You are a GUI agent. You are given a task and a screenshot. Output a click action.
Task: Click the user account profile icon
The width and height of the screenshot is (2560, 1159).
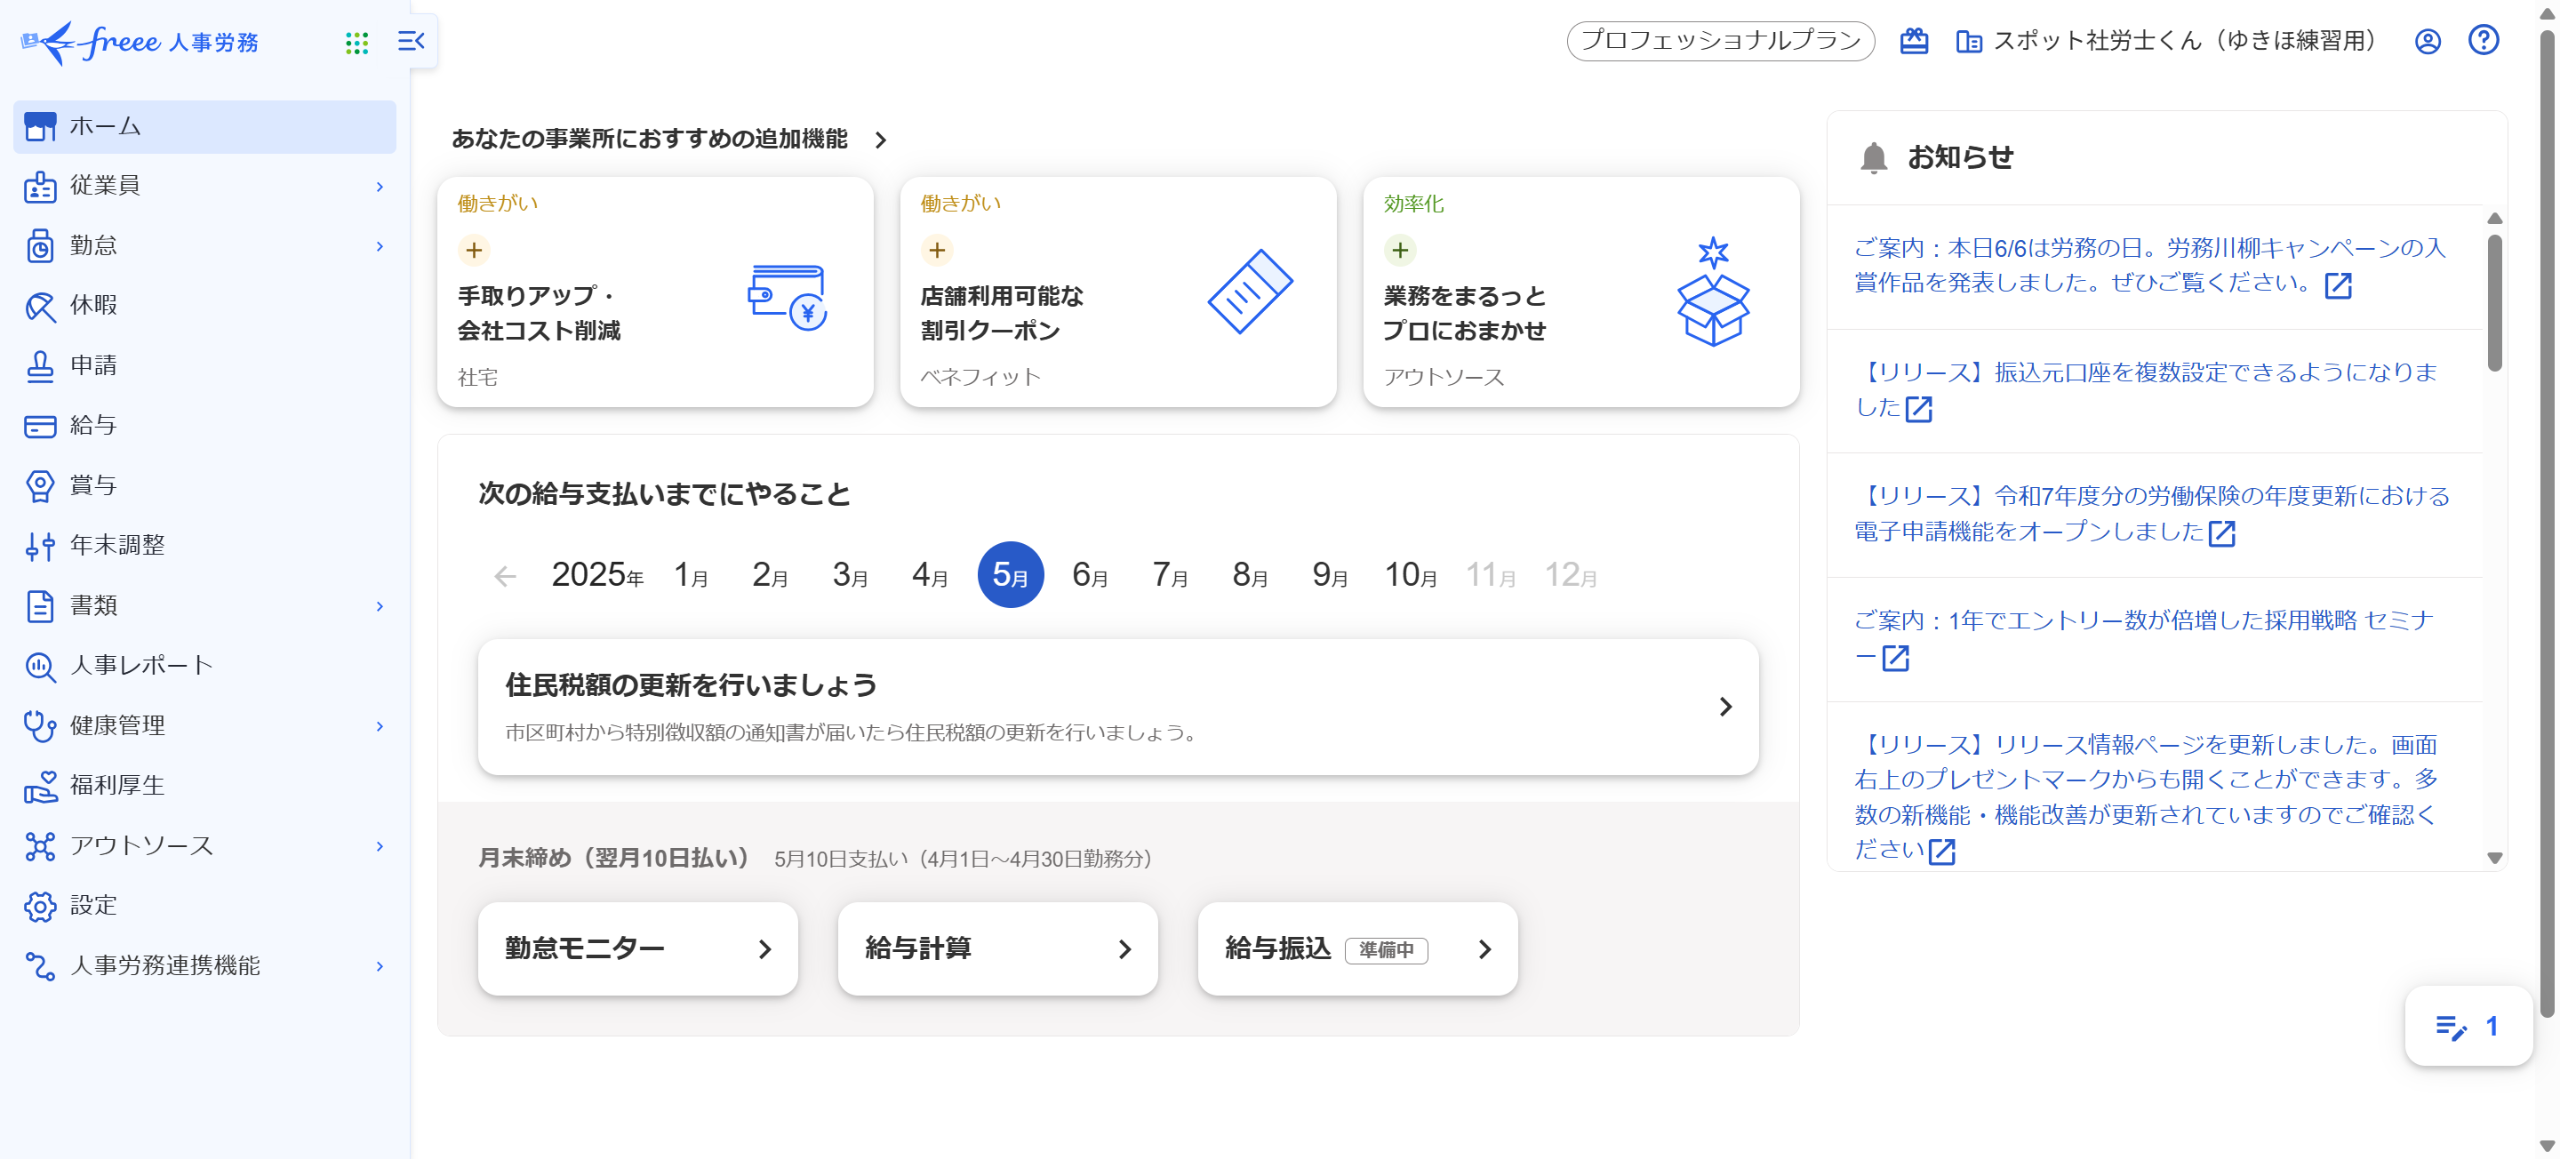point(2428,41)
